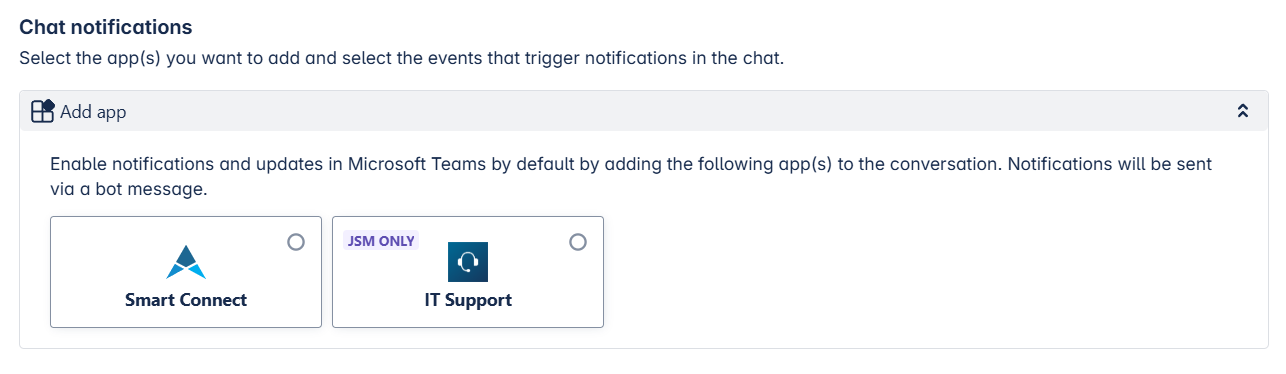Select the IT Support radio button

pos(578,242)
